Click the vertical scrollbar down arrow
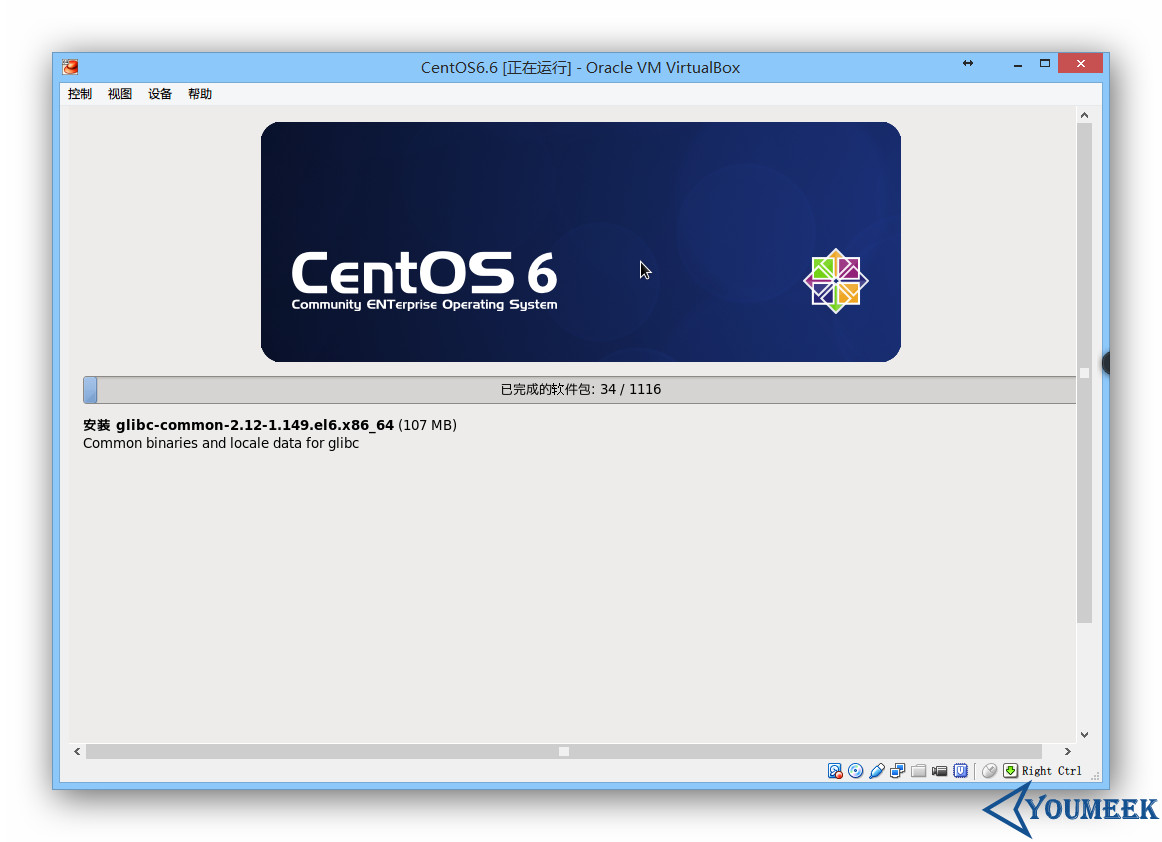This screenshot has width=1162, height=842. pyautogui.click(x=1084, y=733)
